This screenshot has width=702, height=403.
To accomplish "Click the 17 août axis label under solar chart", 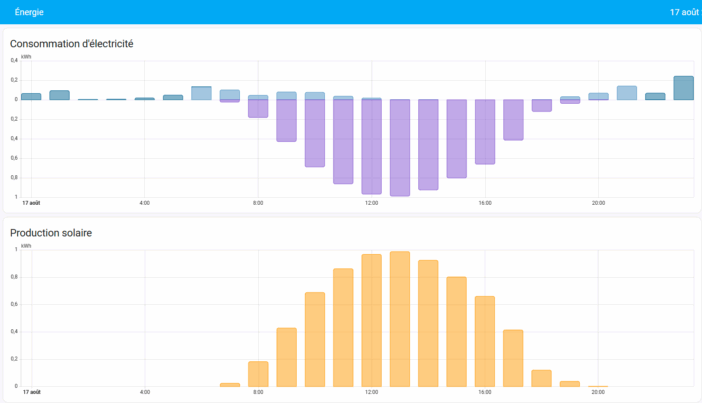I will (31, 392).
